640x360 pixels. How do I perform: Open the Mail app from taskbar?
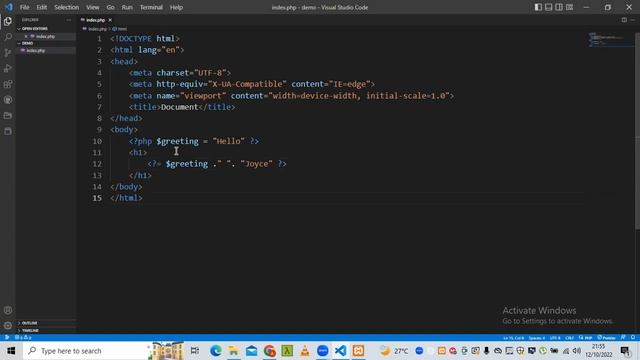[251, 351]
